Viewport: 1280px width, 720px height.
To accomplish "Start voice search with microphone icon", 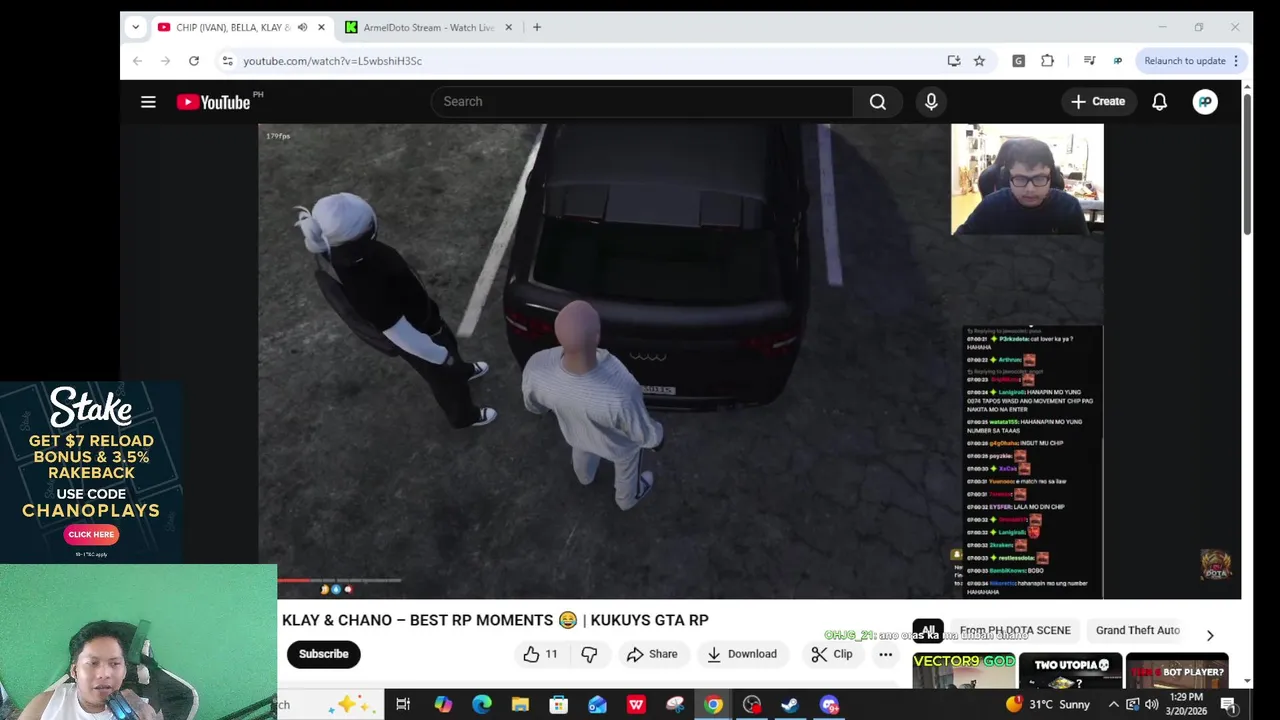I will point(931,101).
